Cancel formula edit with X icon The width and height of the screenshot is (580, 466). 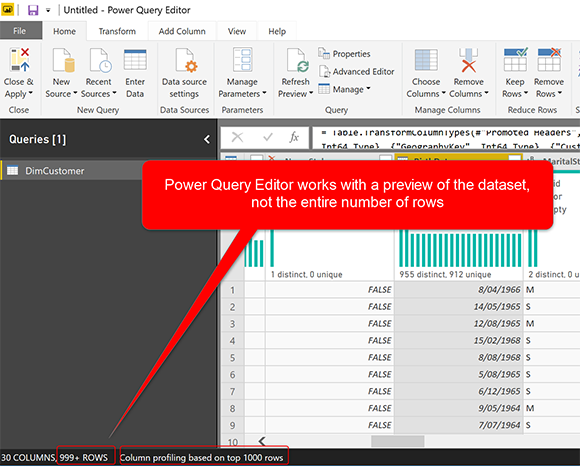(x=237, y=138)
